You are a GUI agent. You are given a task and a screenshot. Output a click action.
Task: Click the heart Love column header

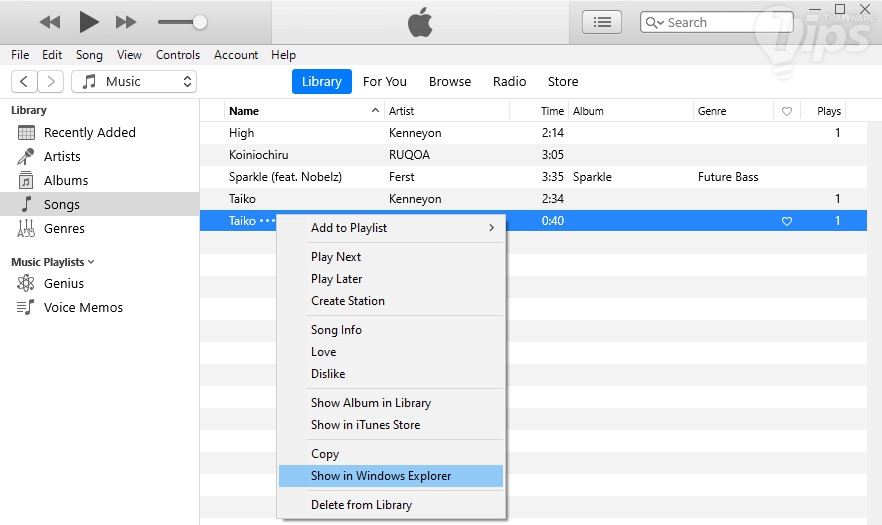pyautogui.click(x=787, y=111)
